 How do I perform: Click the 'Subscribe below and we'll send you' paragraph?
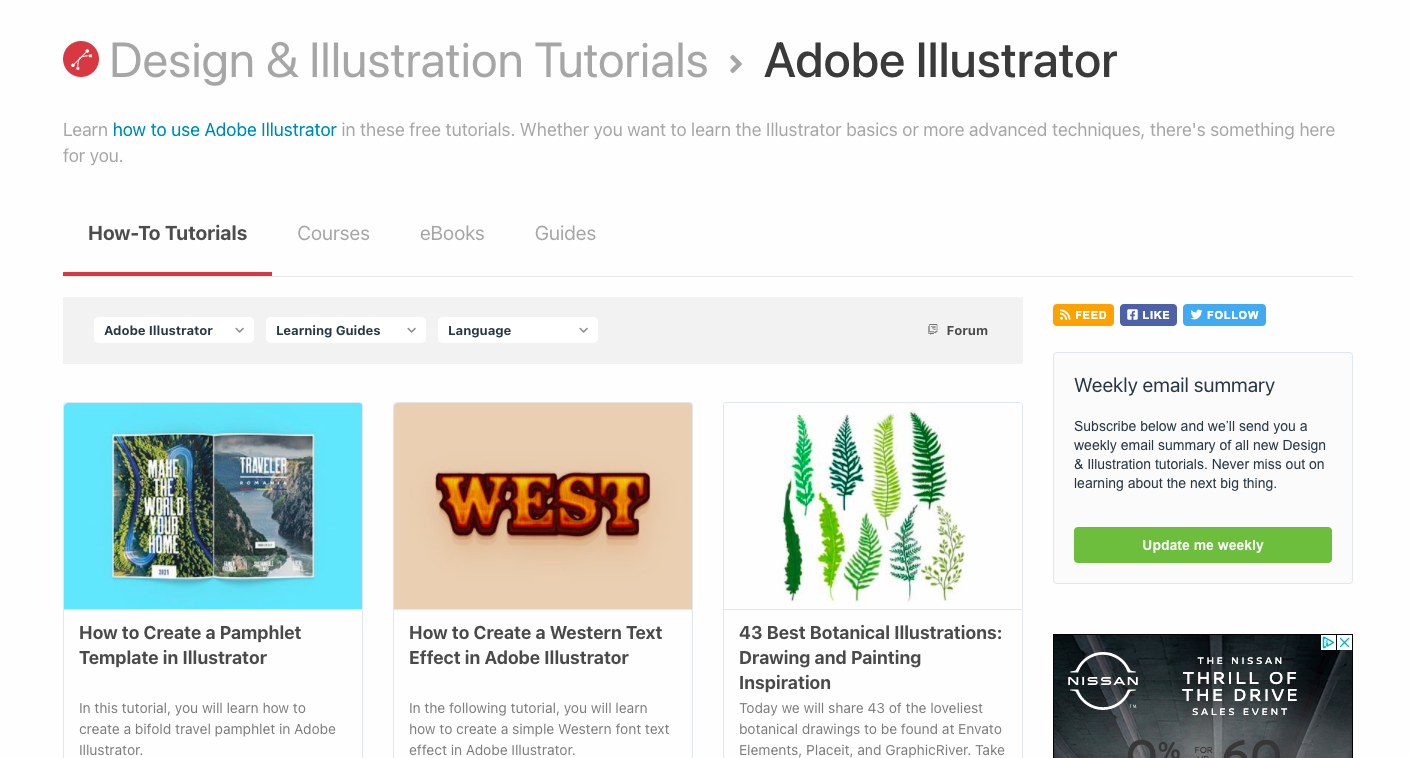[x=1200, y=455]
